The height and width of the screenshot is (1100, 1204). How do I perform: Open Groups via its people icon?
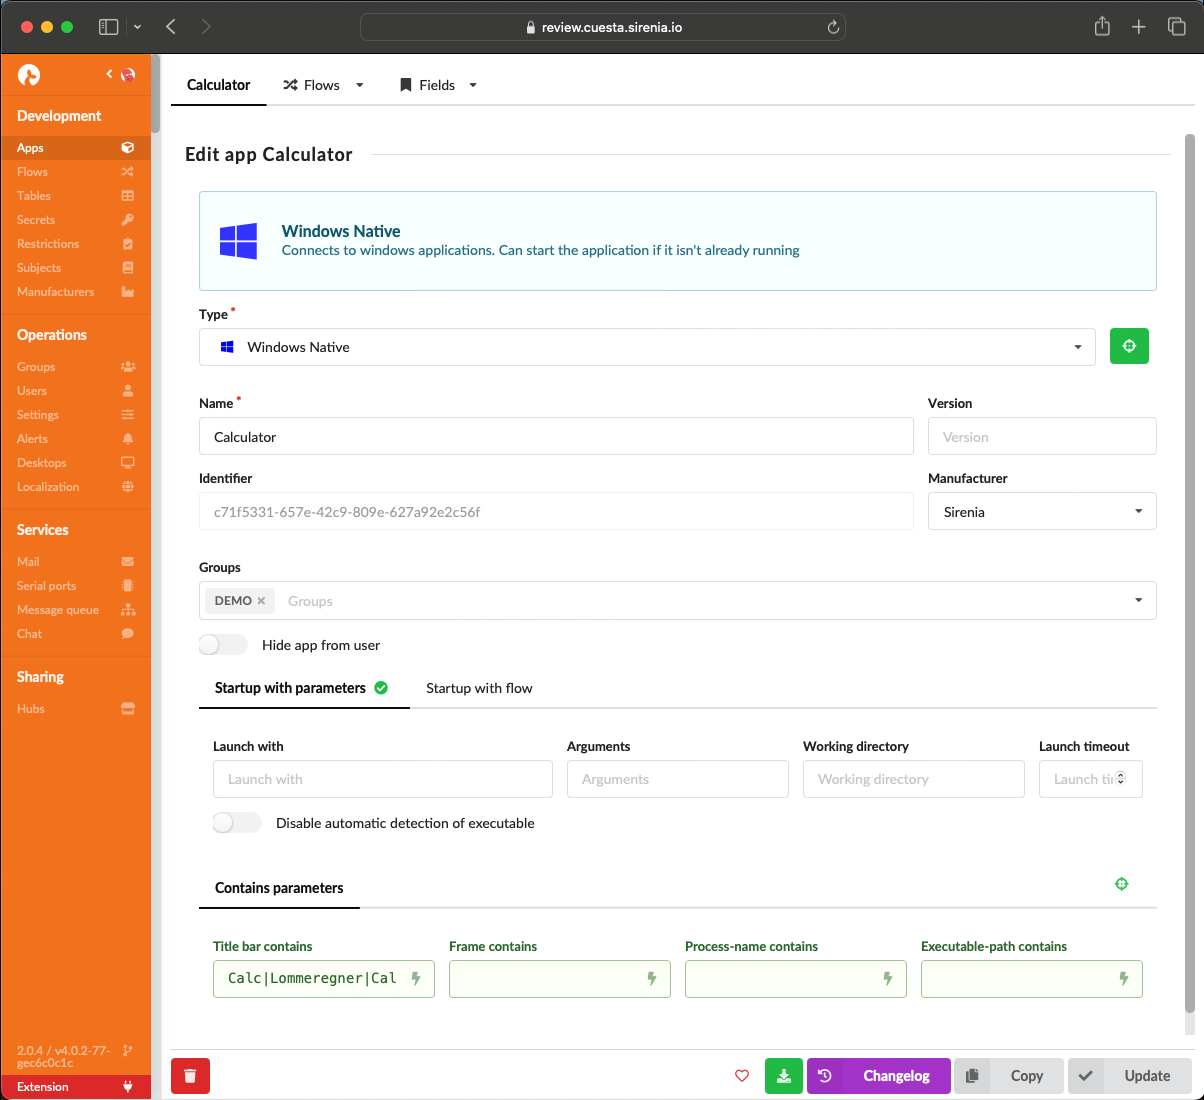point(128,367)
